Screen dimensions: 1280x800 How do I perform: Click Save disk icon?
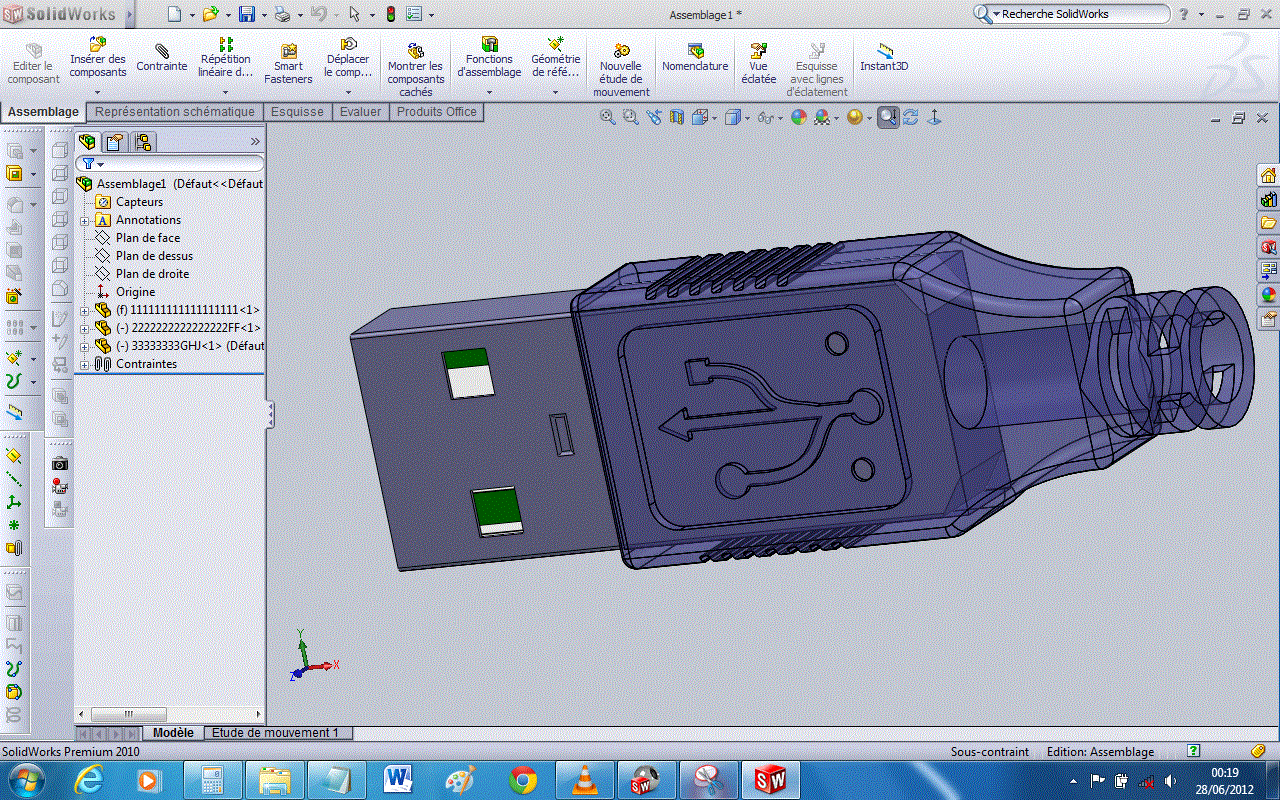tap(246, 14)
